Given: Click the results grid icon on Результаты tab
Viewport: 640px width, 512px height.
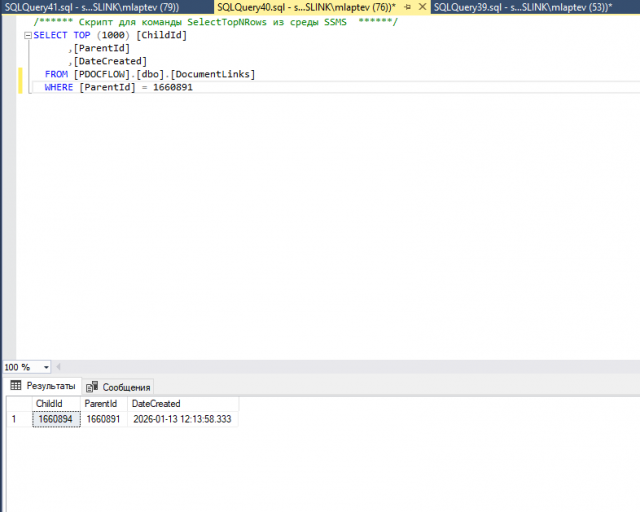Looking at the screenshot, I should click(x=16, y=385).
